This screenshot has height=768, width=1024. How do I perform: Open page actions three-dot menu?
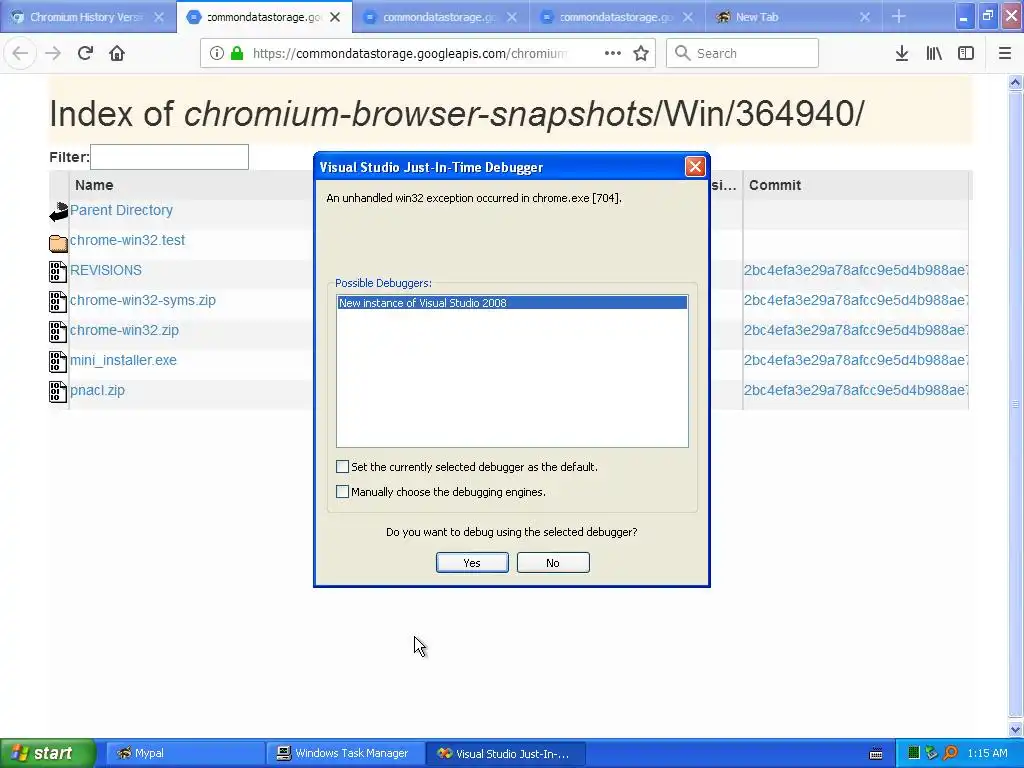point(613,53)
